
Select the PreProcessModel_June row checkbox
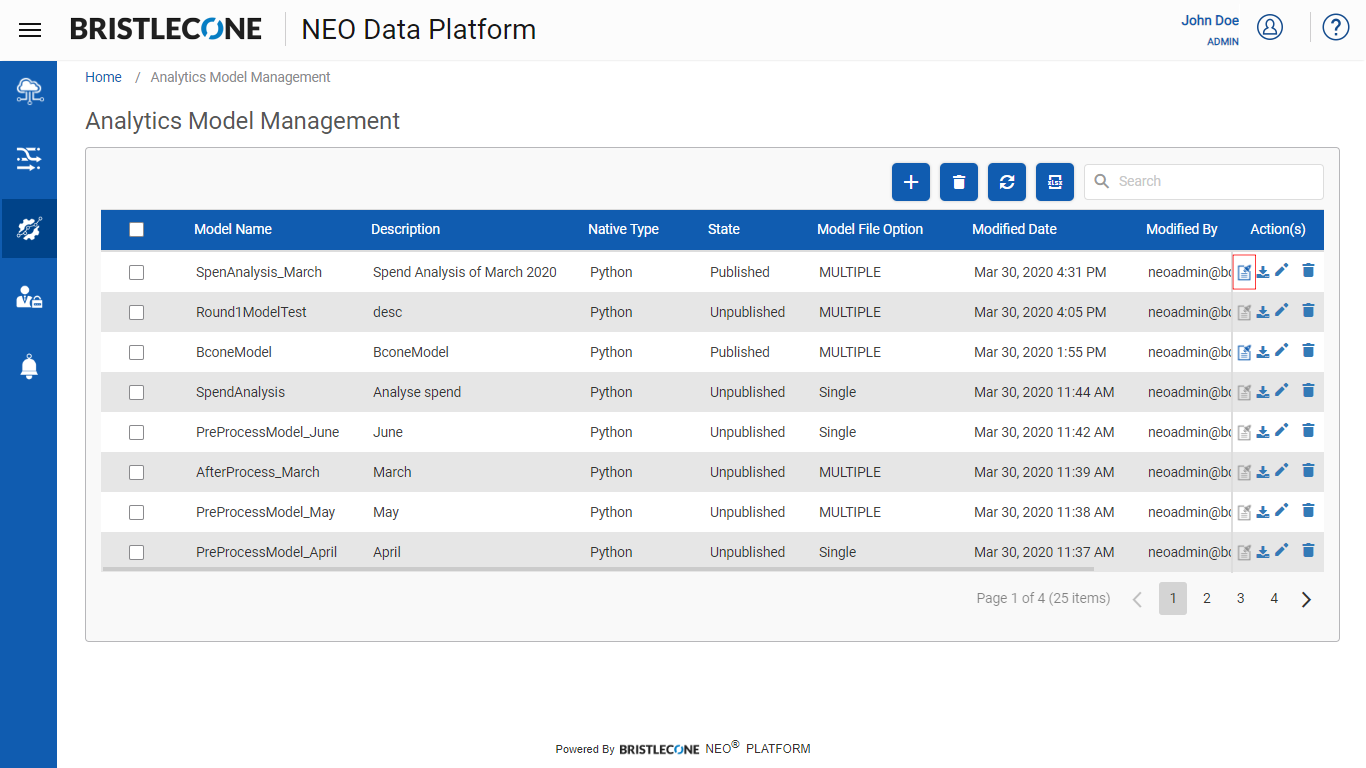pos(137,432)
